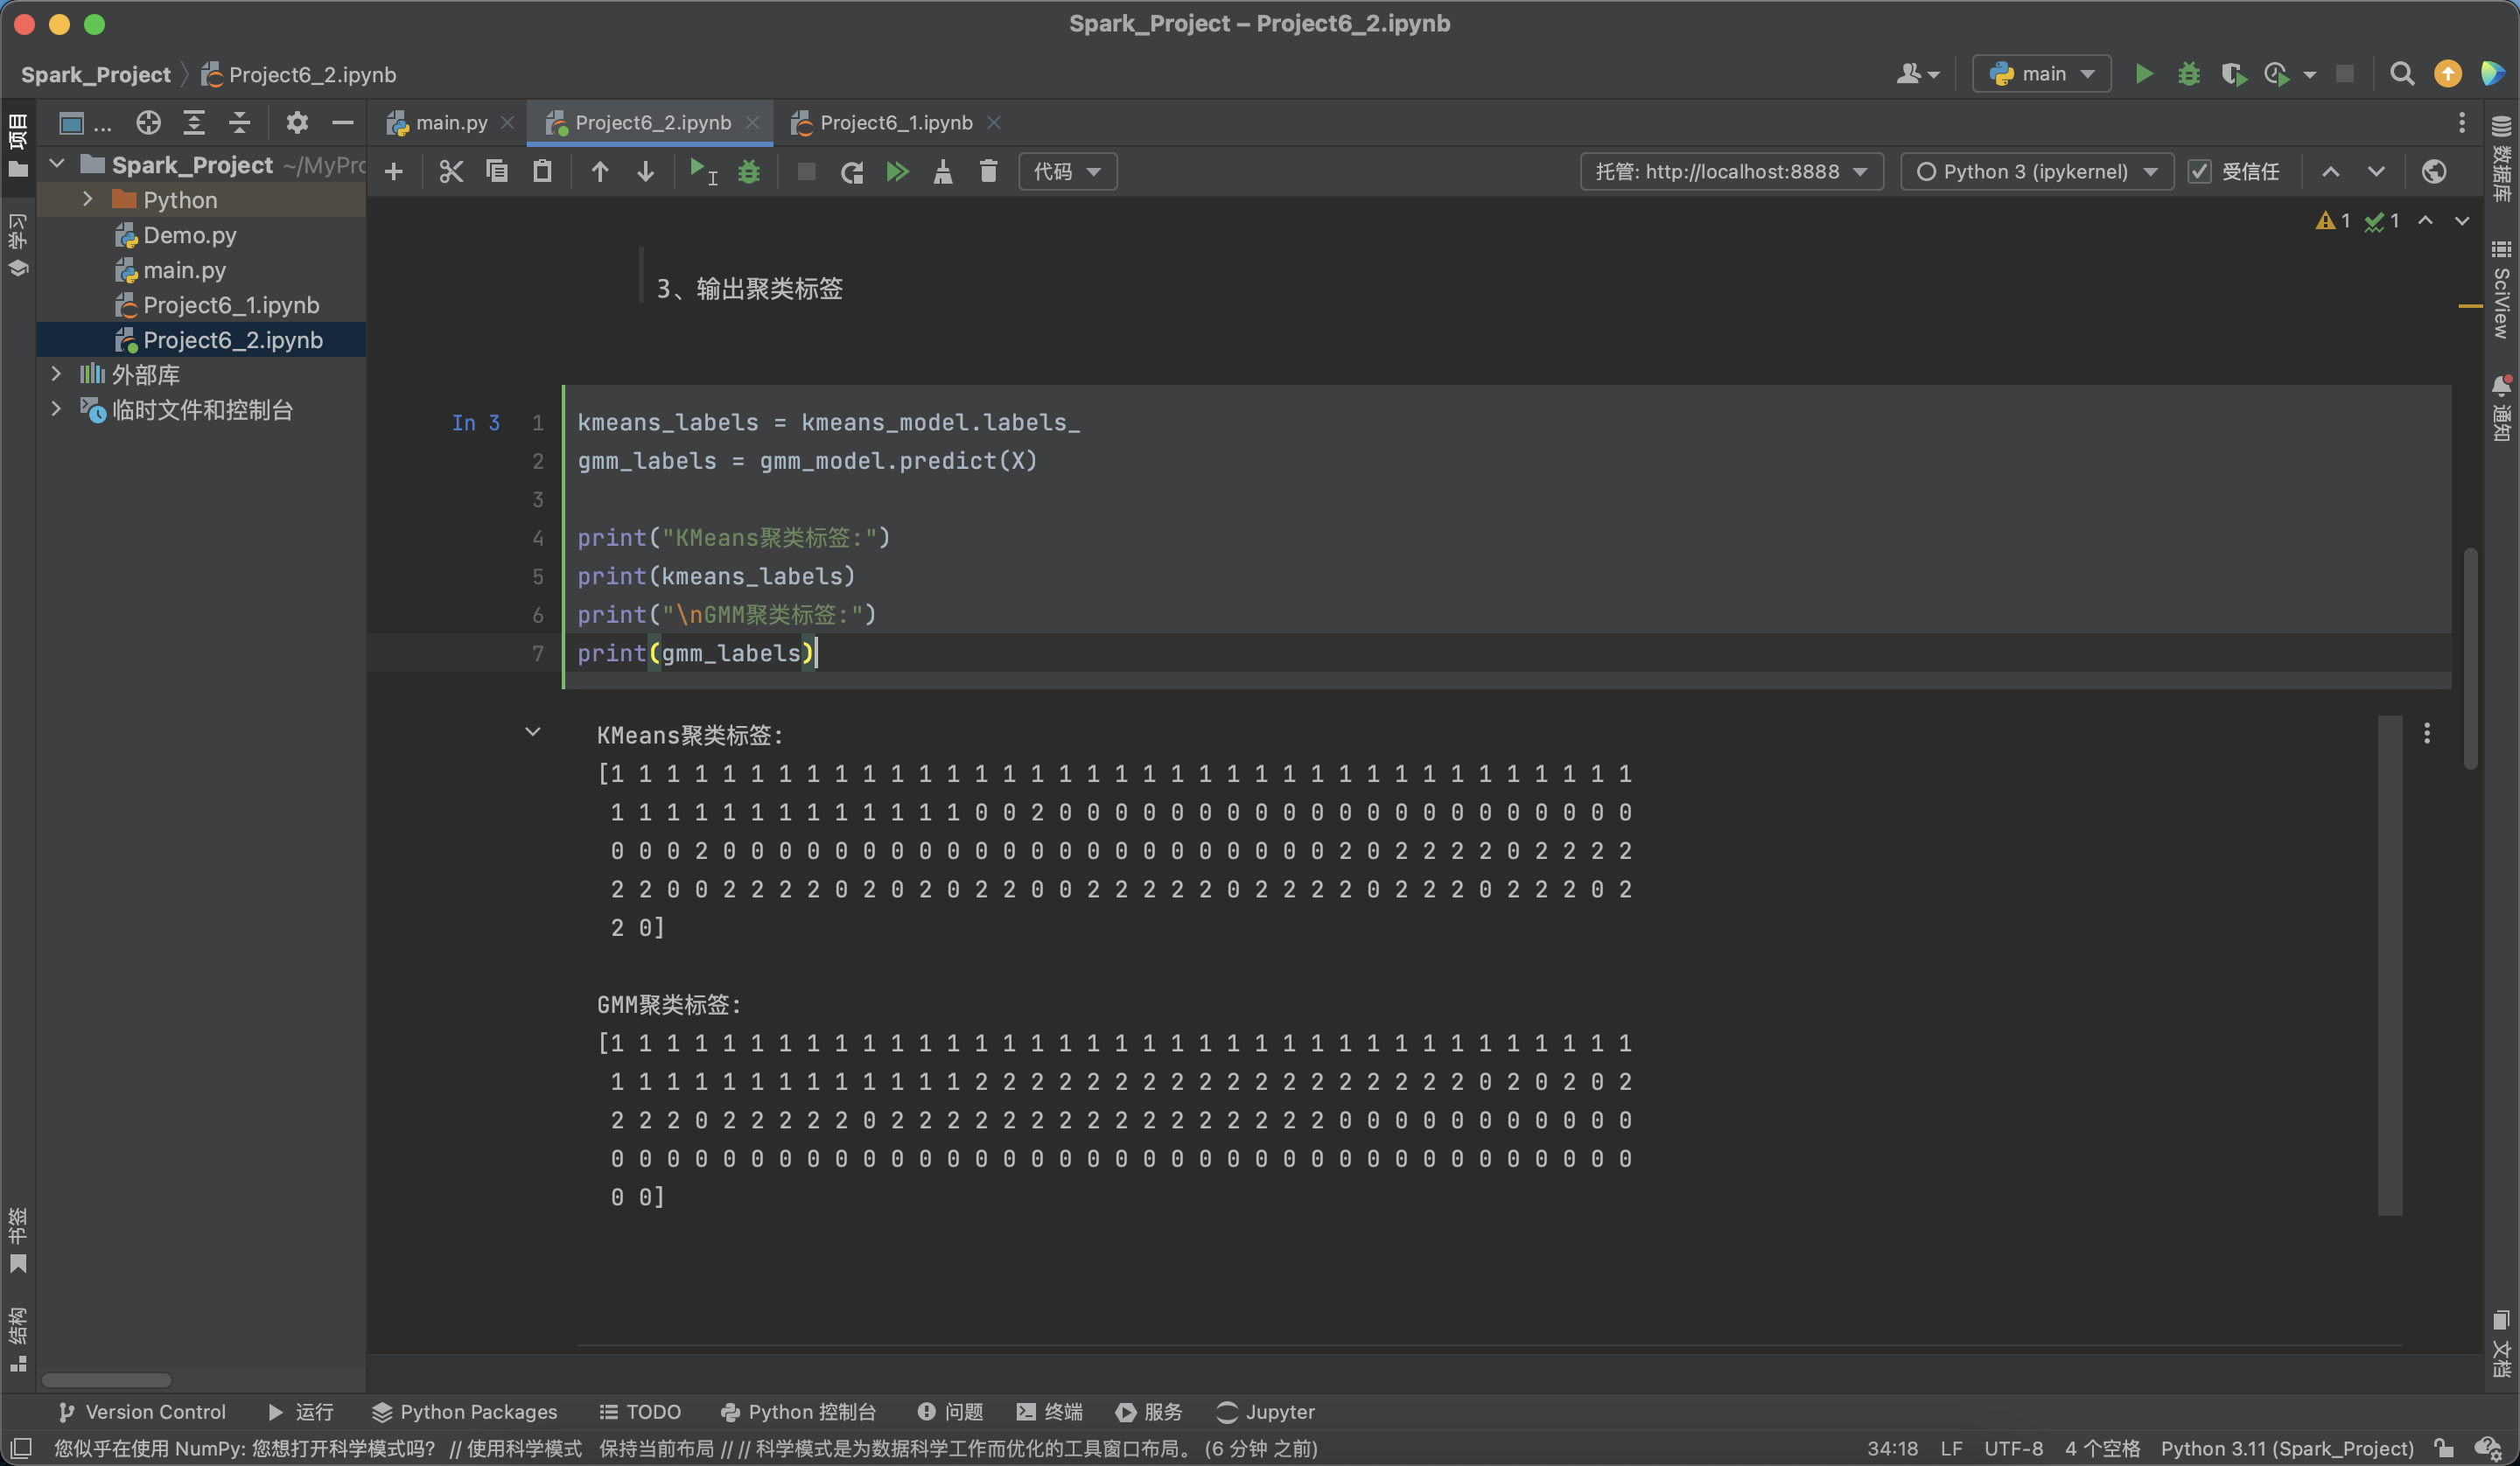Select previous cell up chevron
The image size is (2520, 1466).
click(2331, 172)
